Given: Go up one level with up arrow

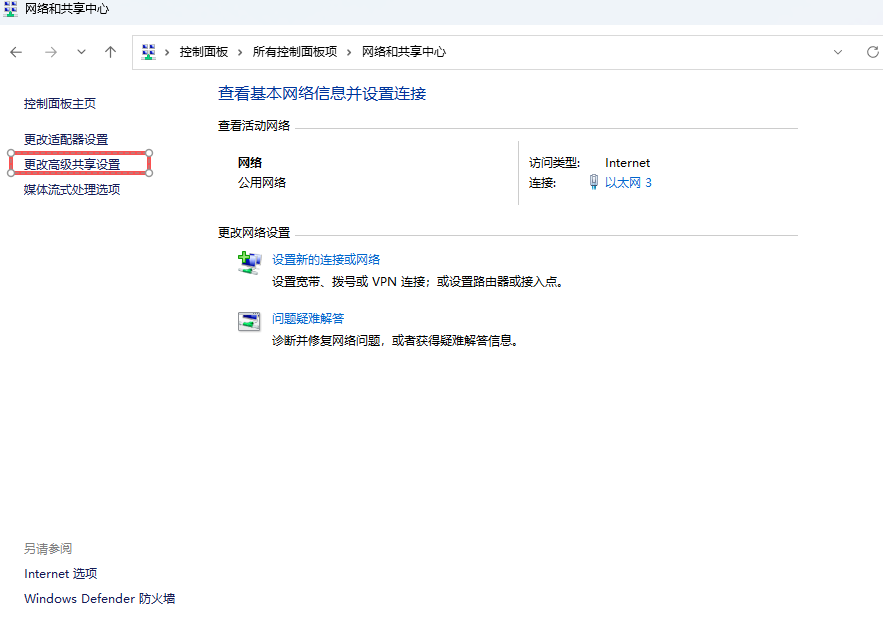Looking at the screenshot, I should pos(111,52).
